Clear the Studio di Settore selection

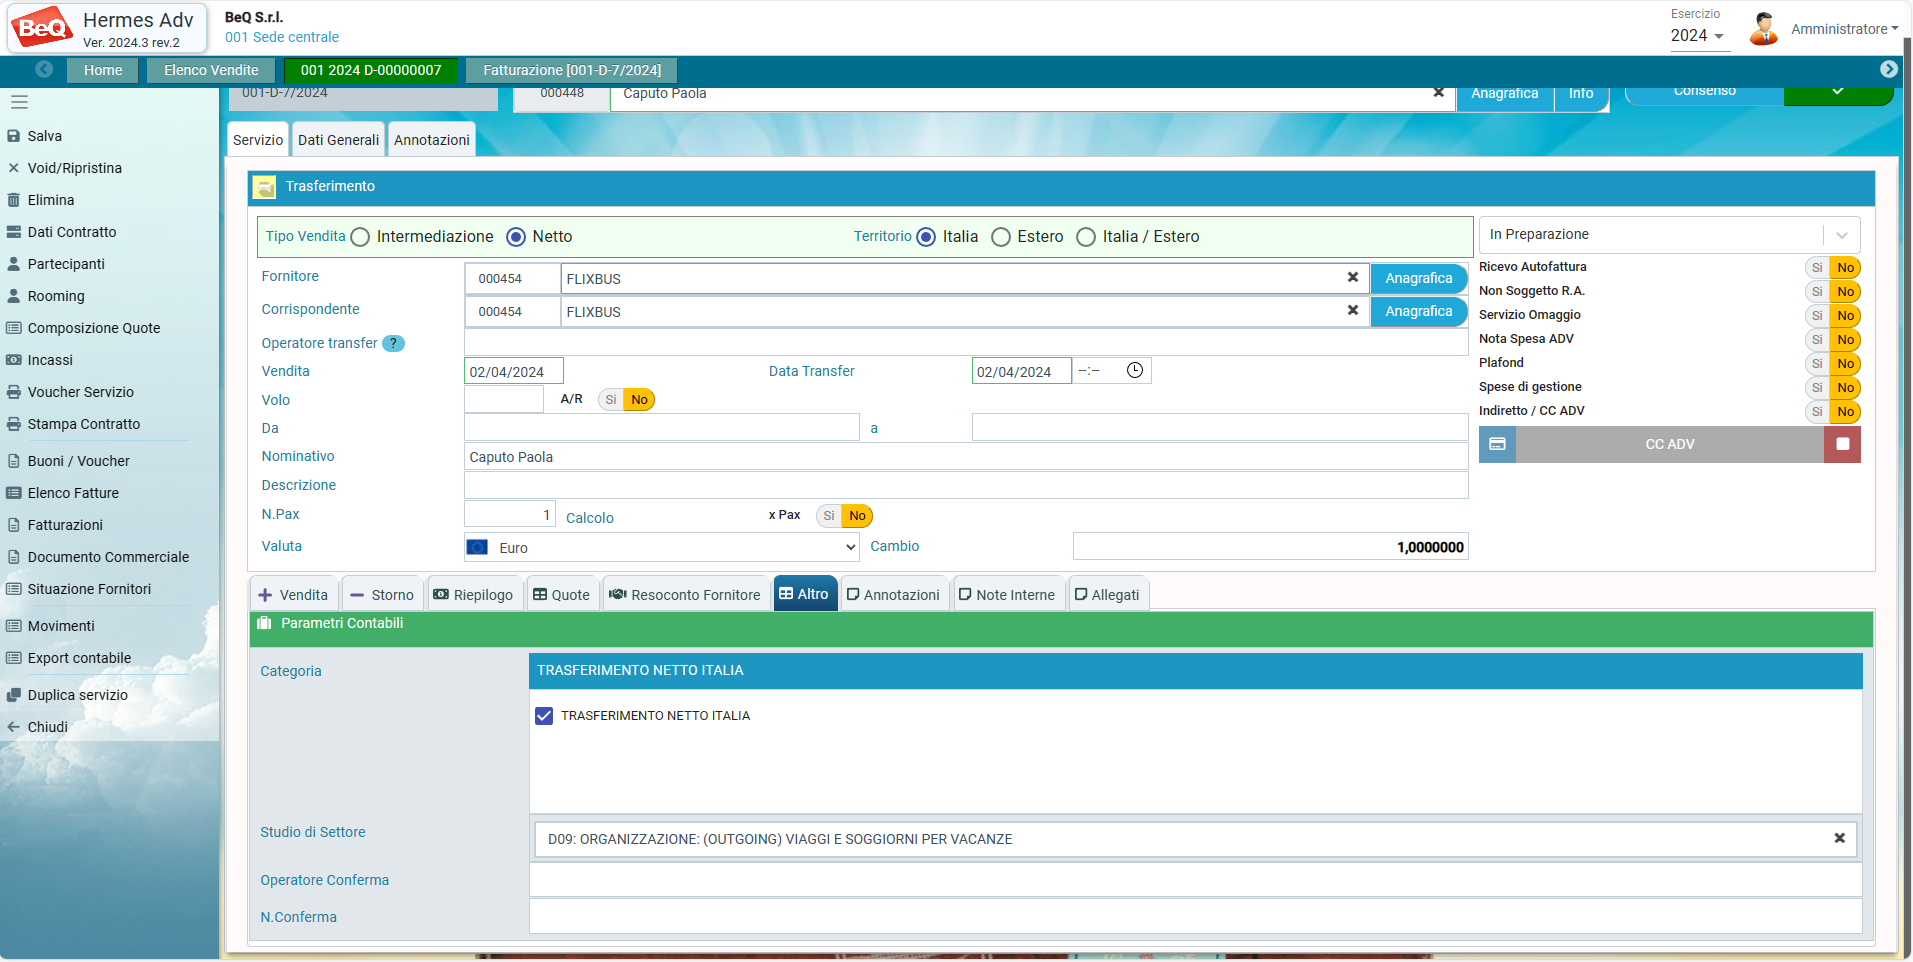coord(1839,839)
